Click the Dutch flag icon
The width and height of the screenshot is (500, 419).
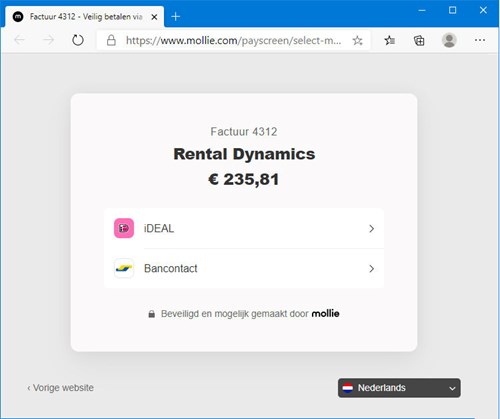348,388
